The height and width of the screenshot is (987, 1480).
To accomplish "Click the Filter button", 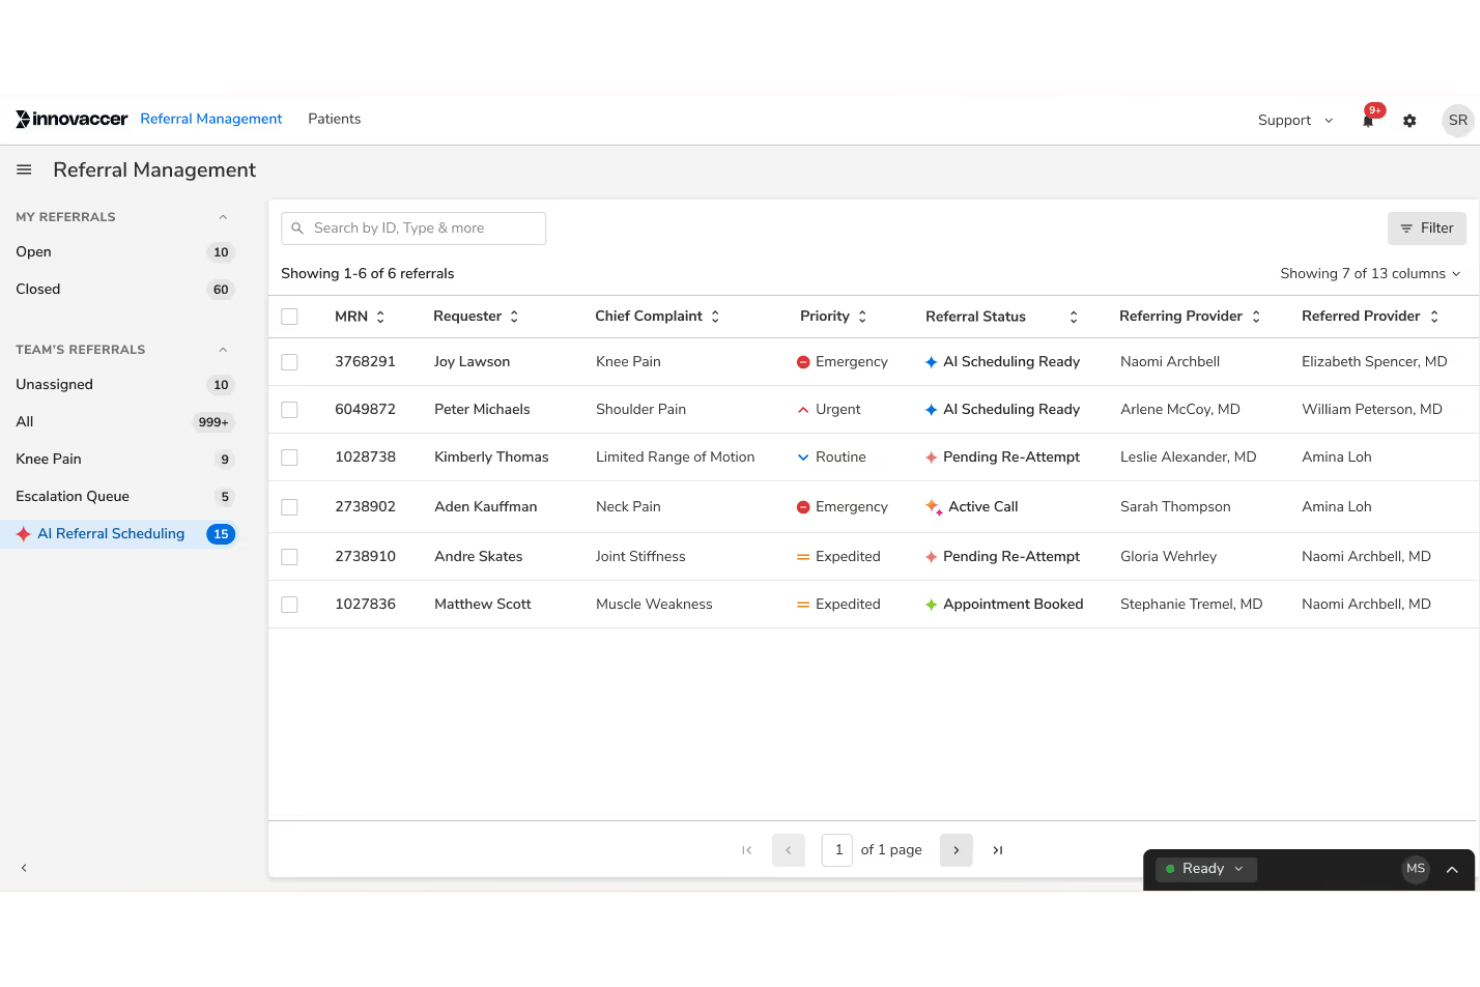I will click(1427, 228).
